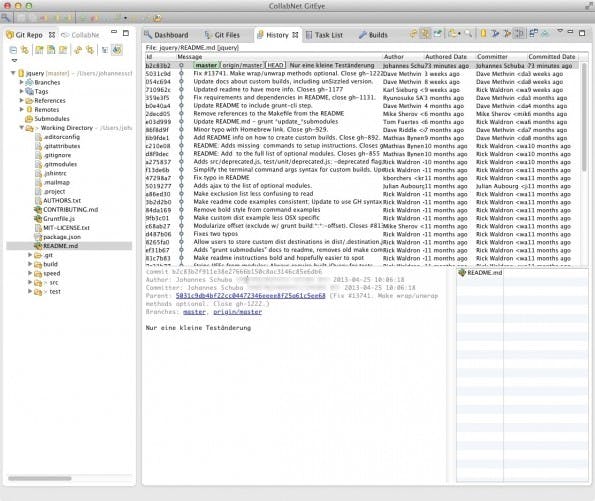Click the Git Repo view maximize icon
Viewport: 595px width, 501px height.
[x=126, y=33]
